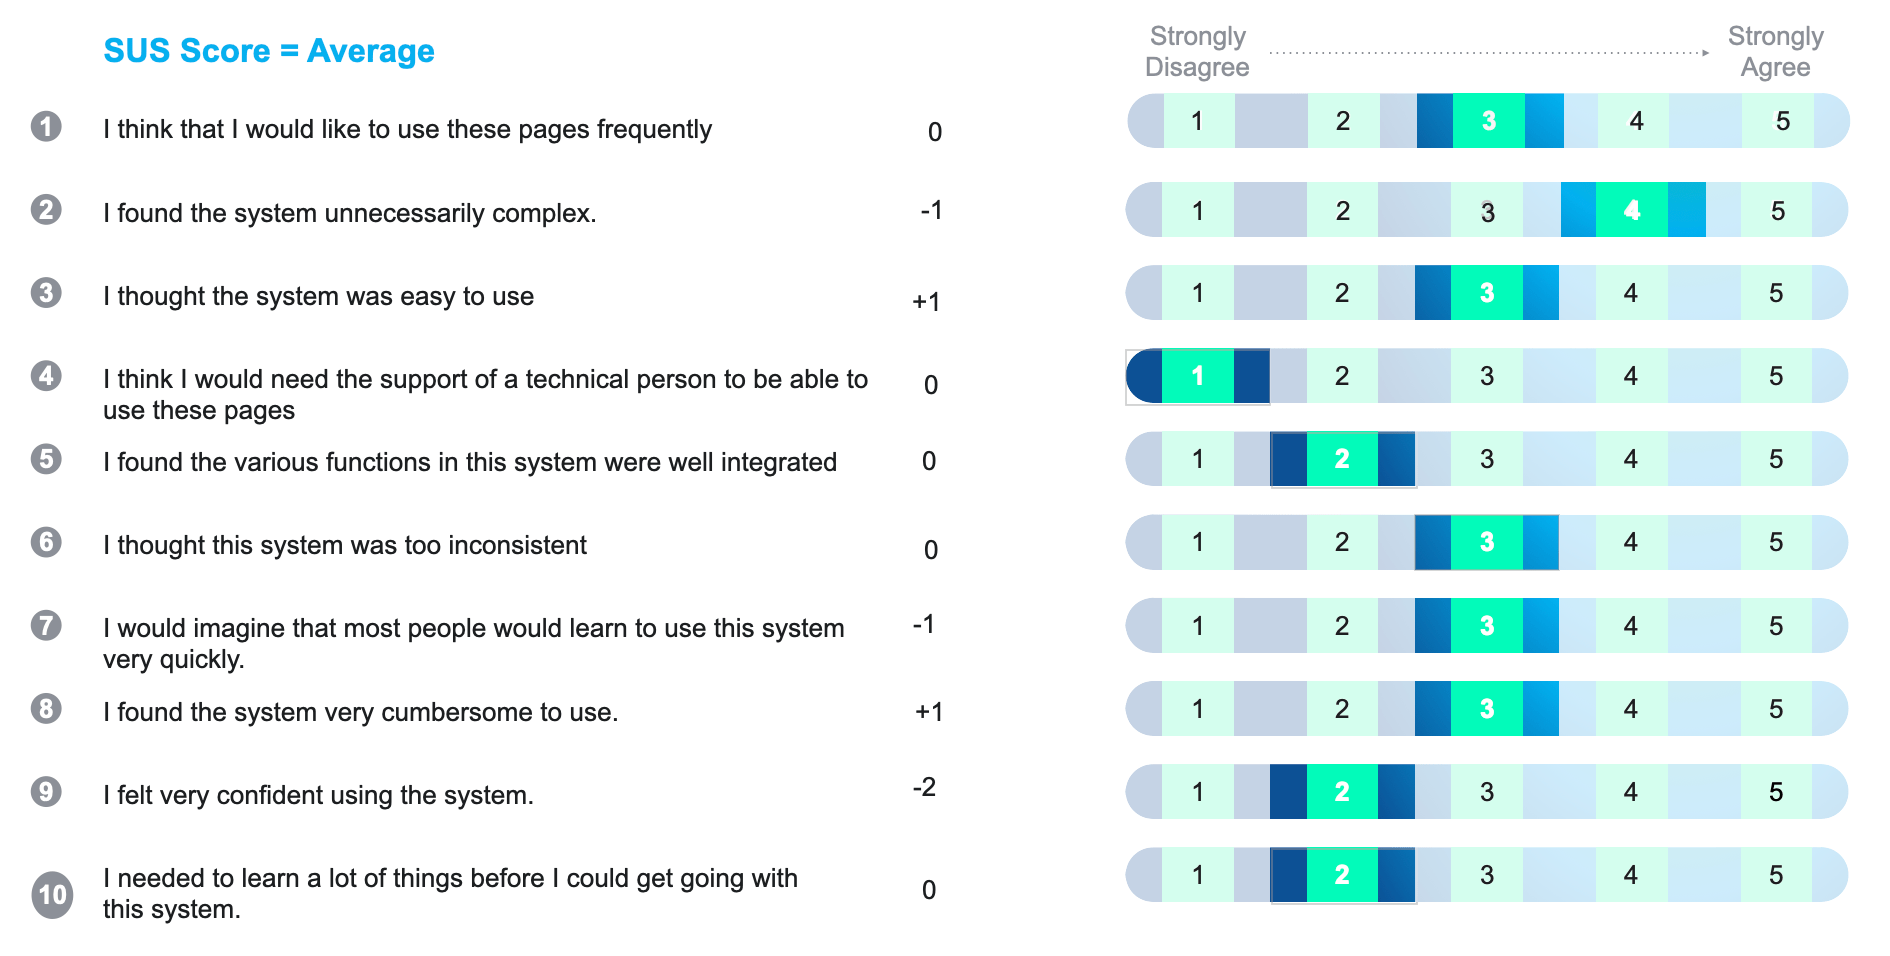Image resolution: width=1890 pixels, height=956 pixels.
Task: Select rating 5 for "use these pages frequently"
Action: click(x=1782, y=121)
